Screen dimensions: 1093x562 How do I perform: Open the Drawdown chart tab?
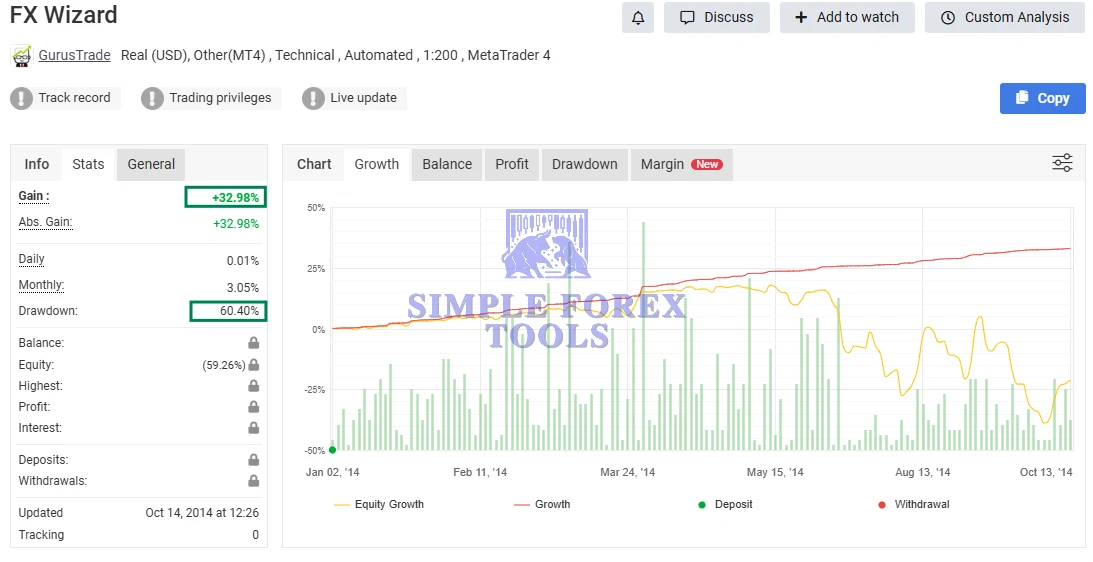pyautogui.click(x=585, y=164)
